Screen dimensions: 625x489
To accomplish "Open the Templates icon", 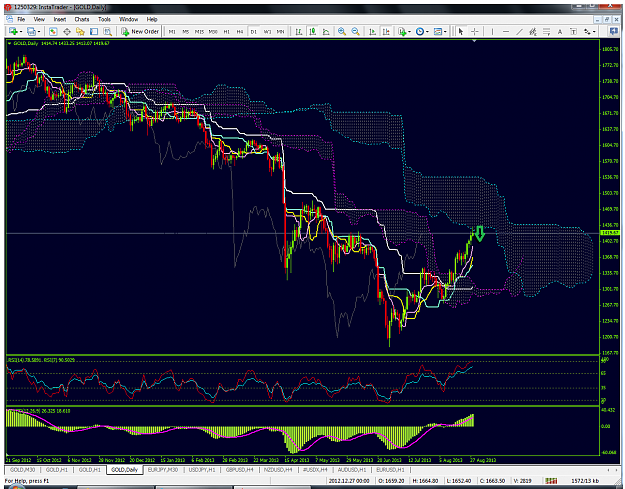I will pyautogui.click(x=438, y=31).
